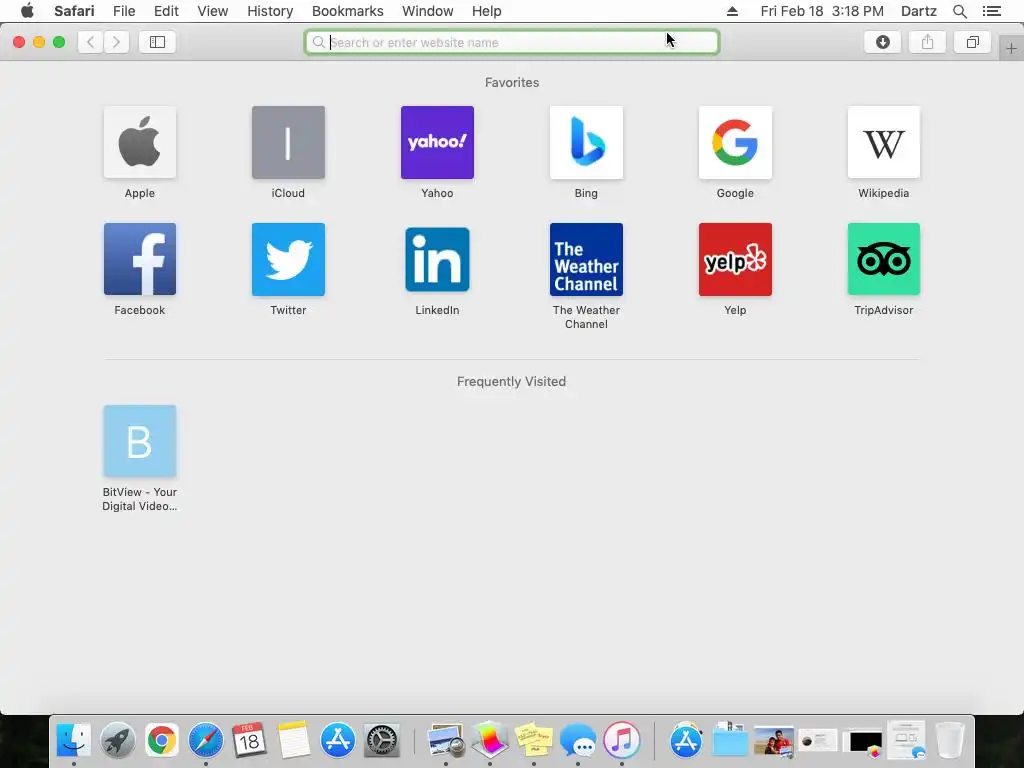Show downloads list in Safari toolbar
This screenshot has height=768, width=1024.
(882, 42)
